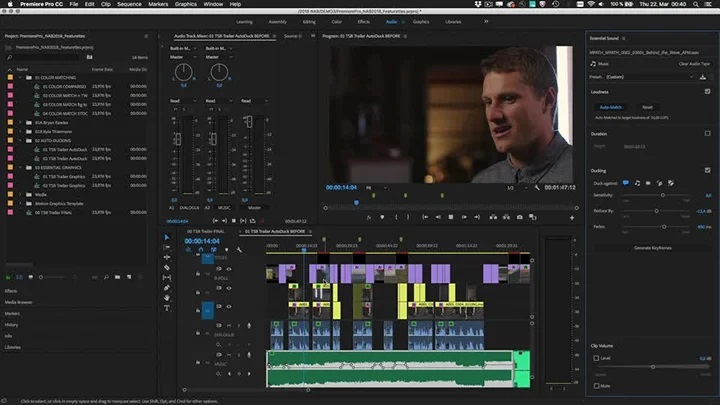The image size is (720, 405).
Task: Click the music note duck-against icon
Action: click(x=637, y=183)
